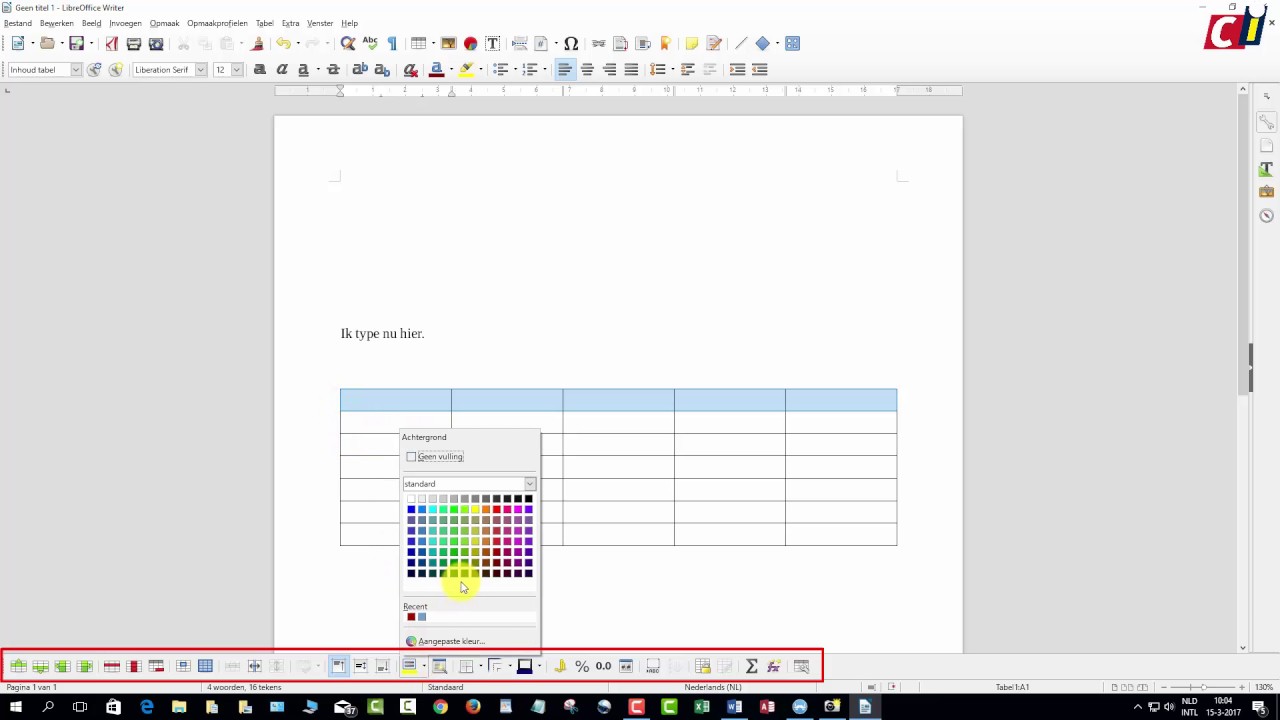Click the Export as PDF icon
The width and height of the screenshot is (1280, 720).
coord(112,43)
